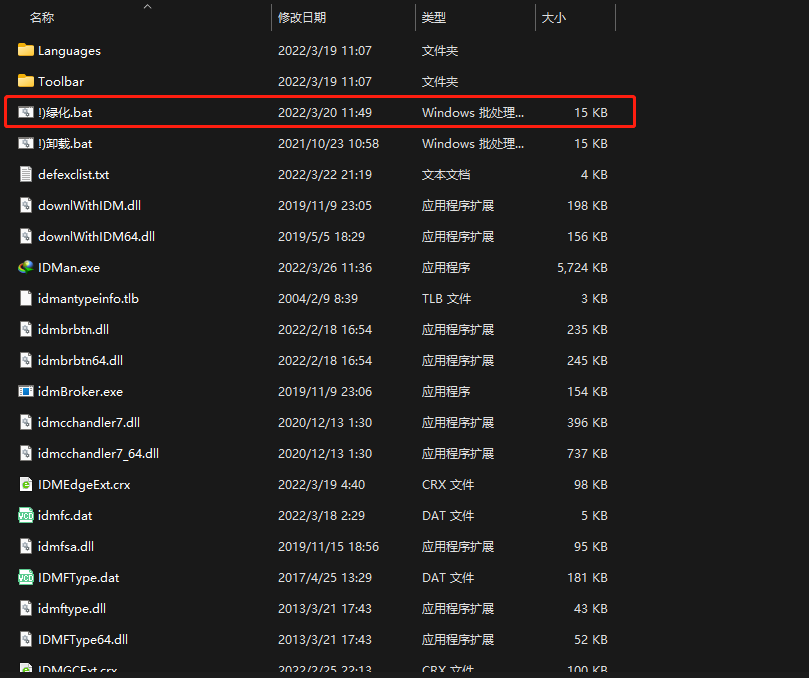The height and width of the screenshot is (678, 809).
Task: Click the IDMFType.dat file icon
Action: (26, 577)
